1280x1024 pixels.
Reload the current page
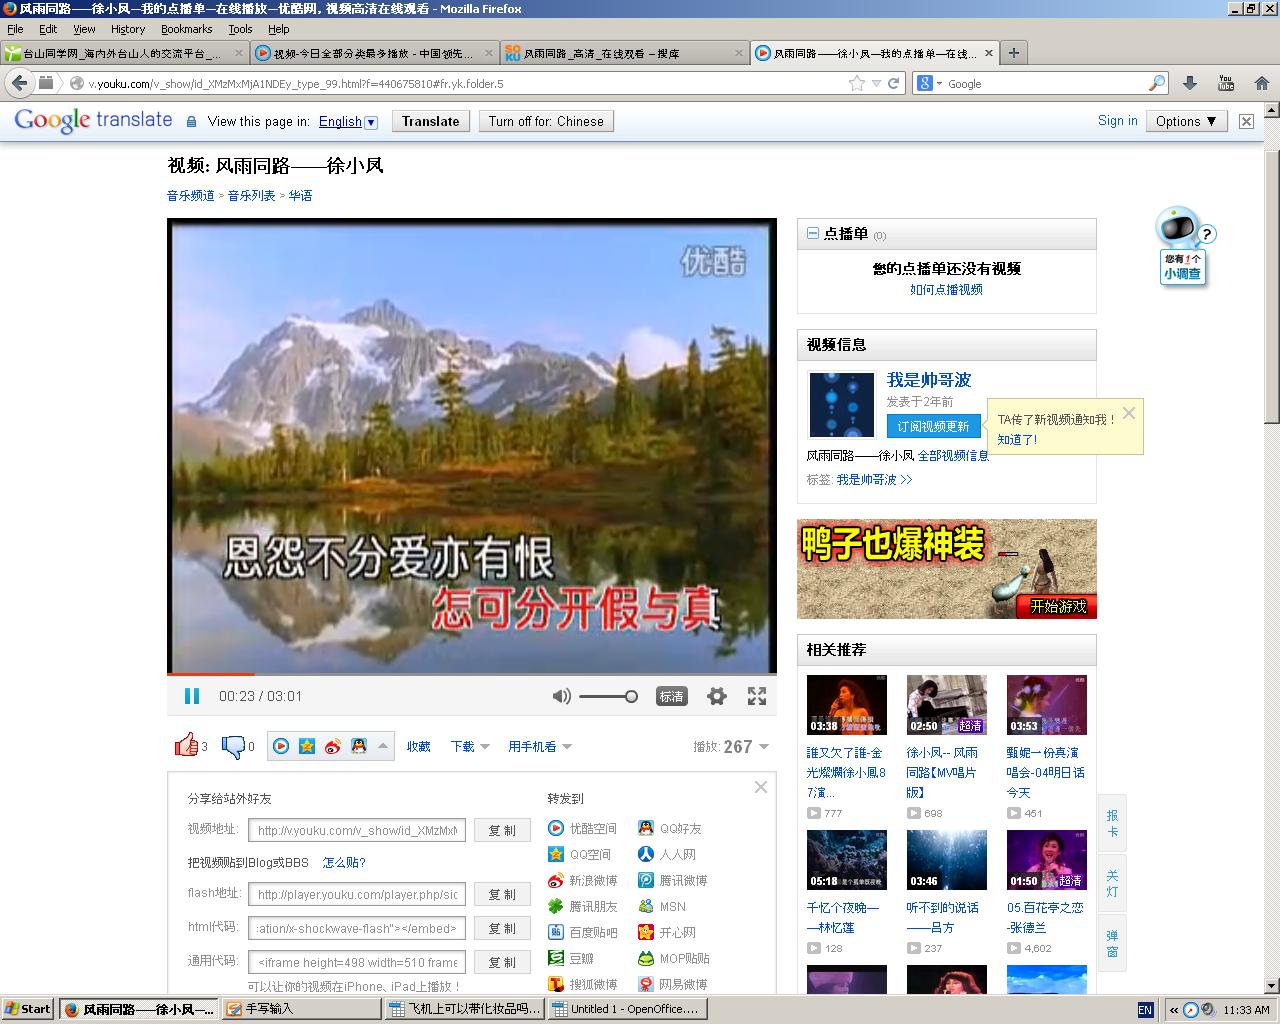tap(894, 84)
